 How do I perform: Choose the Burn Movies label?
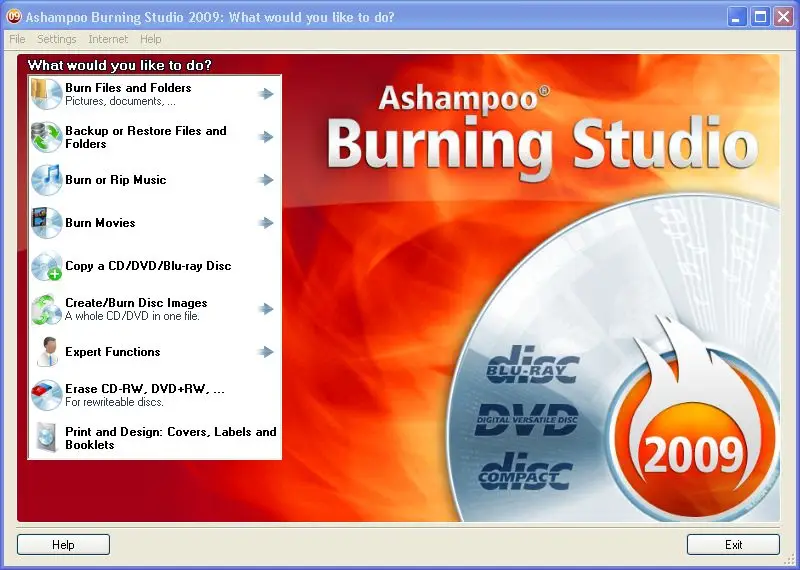click(101, 222)
